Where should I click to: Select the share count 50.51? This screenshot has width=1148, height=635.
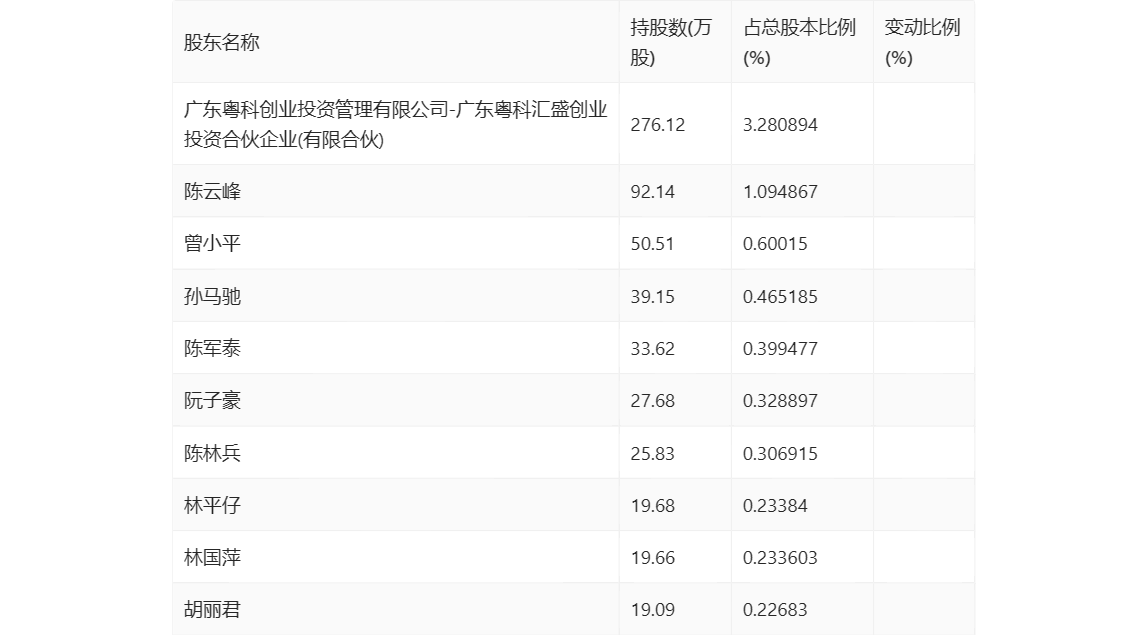652,243
